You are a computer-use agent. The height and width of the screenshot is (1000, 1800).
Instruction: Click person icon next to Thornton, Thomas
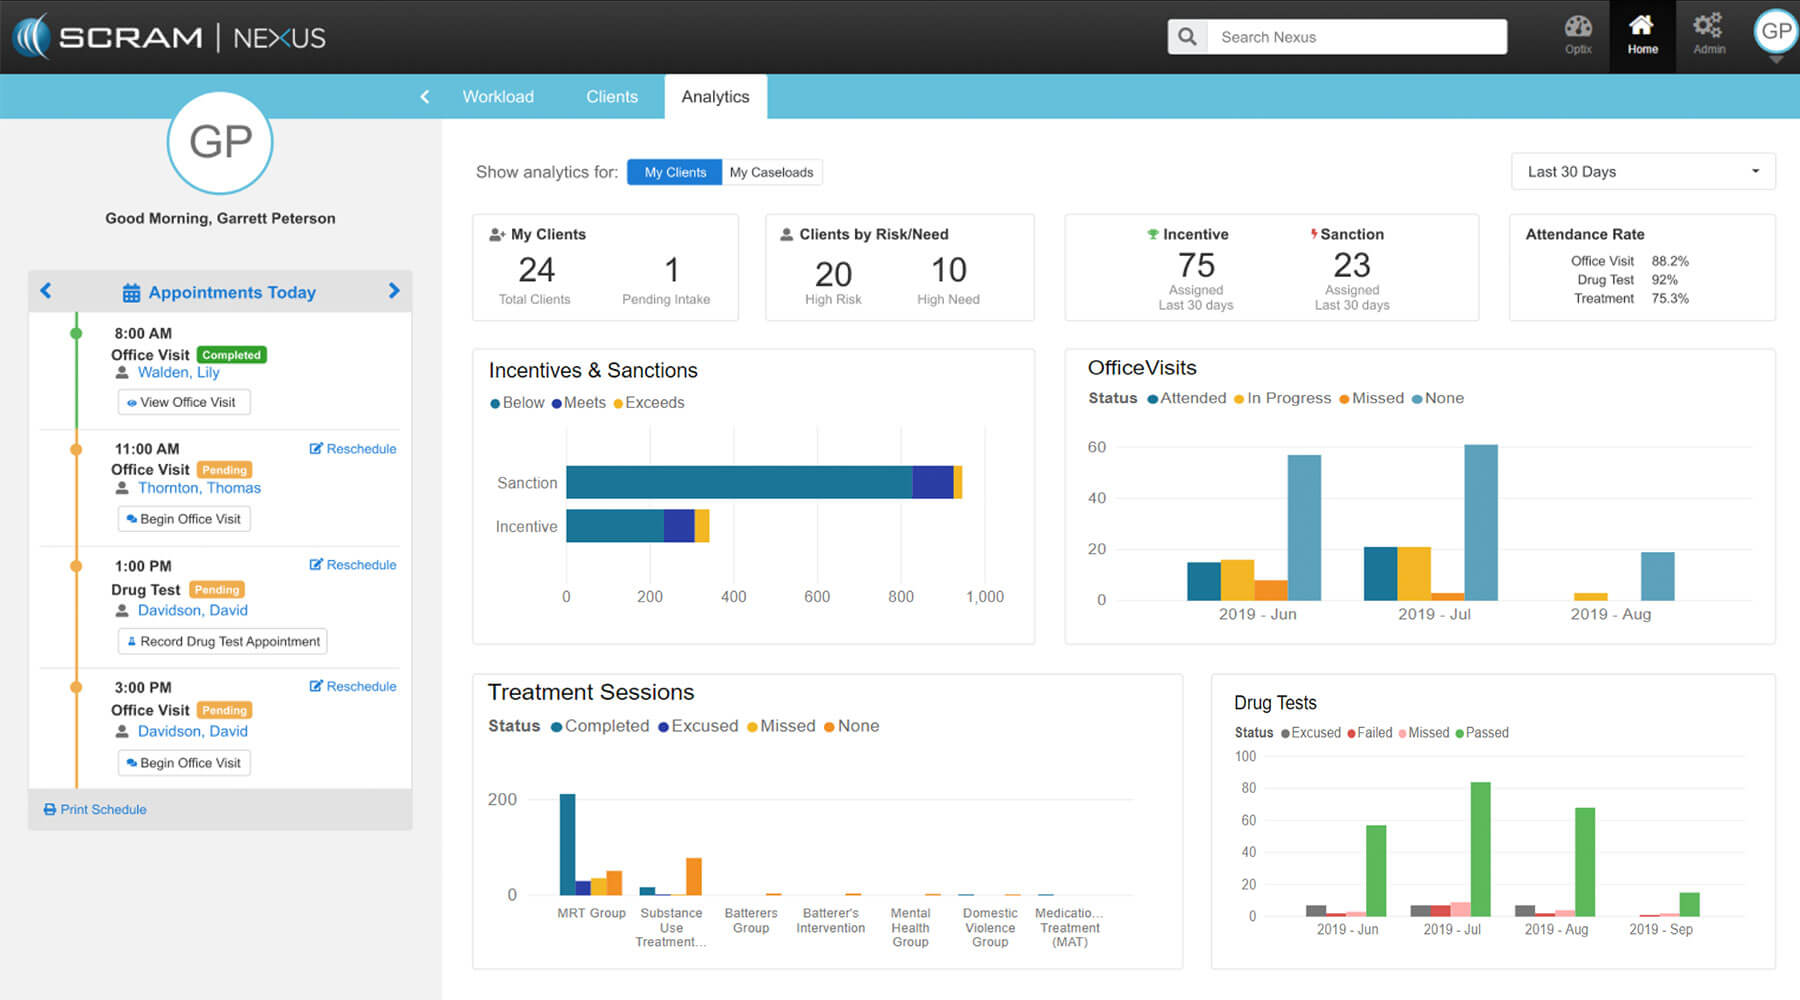pos(122,488)
